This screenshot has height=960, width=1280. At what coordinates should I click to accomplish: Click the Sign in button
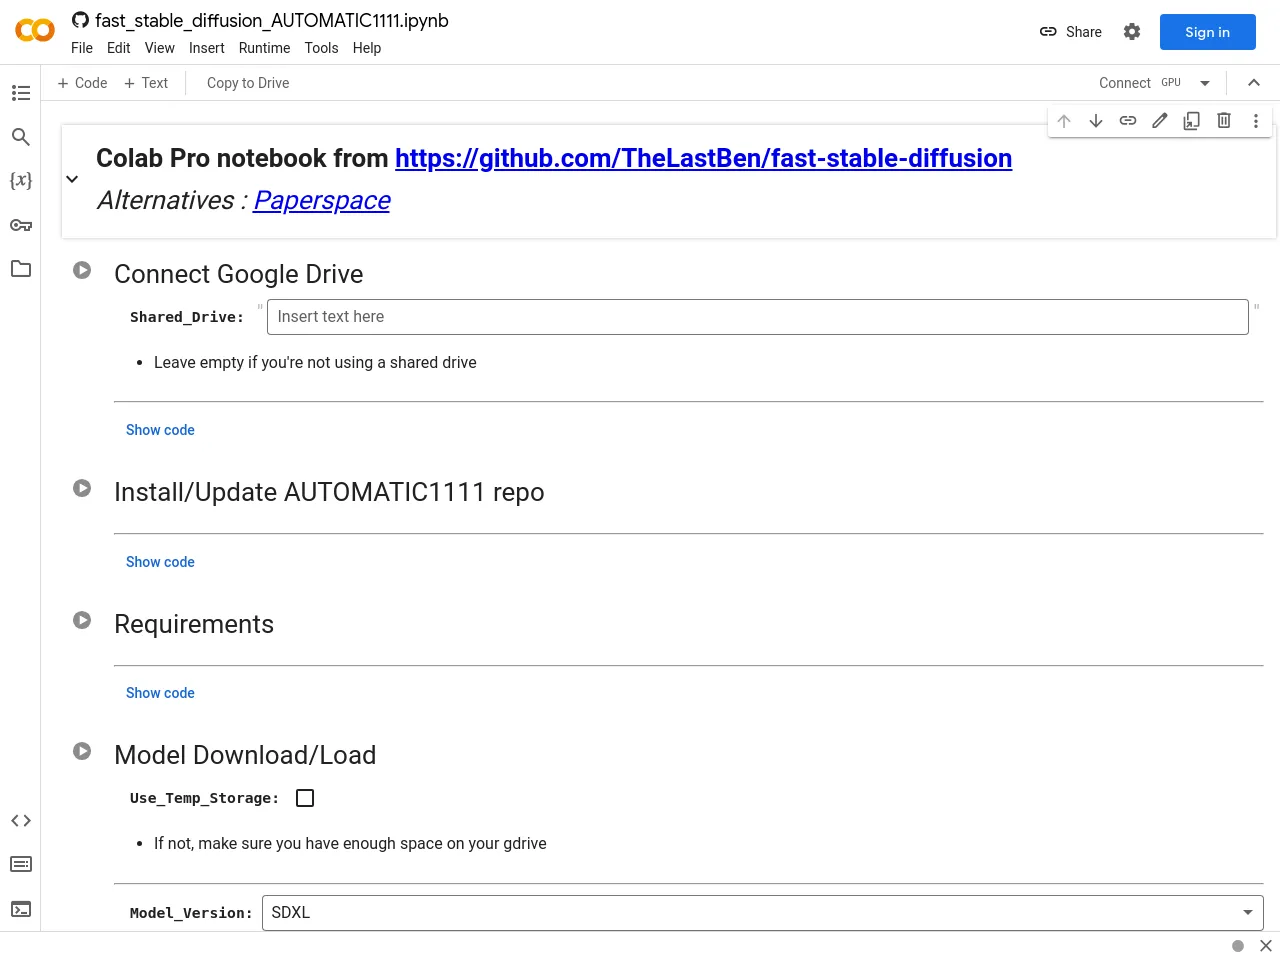pyautogui.click(x=1207, y=32)
